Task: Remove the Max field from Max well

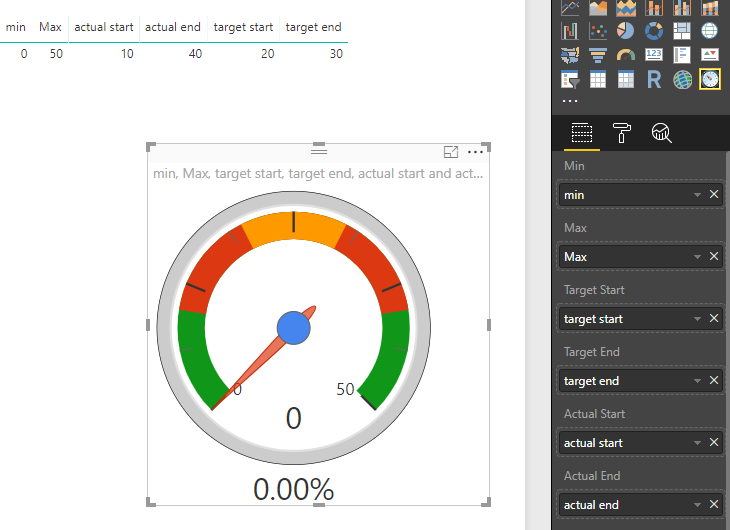Action: (714, 256)
